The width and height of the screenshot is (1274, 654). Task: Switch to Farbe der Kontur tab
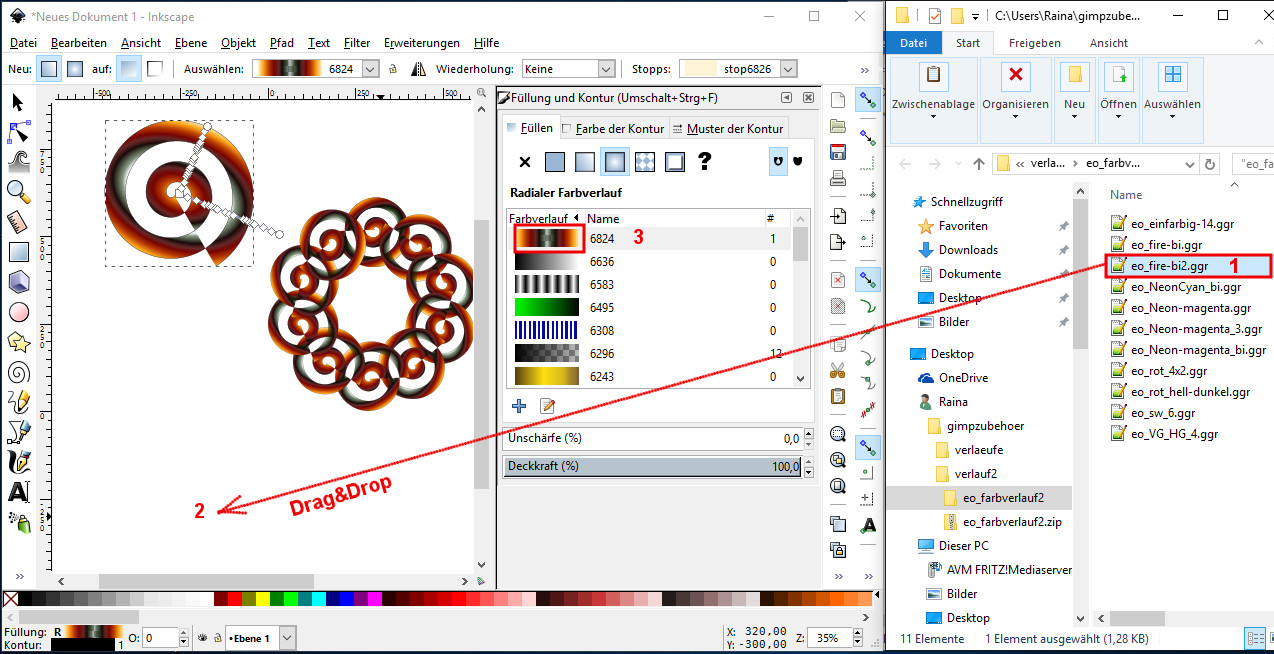coord(613,128)
